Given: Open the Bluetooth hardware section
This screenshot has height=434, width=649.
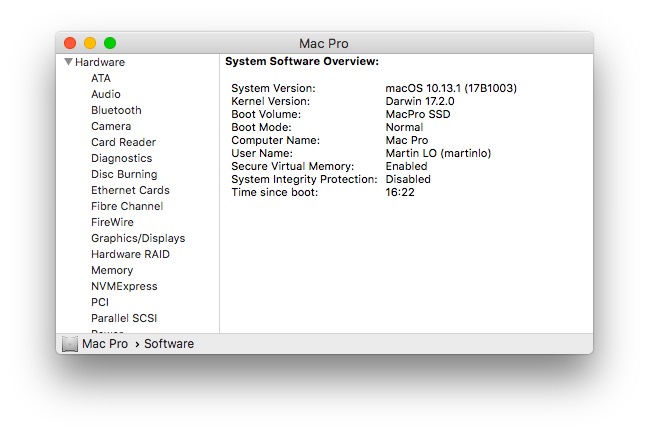Looking at the screenshot, I should pos(116,110).
